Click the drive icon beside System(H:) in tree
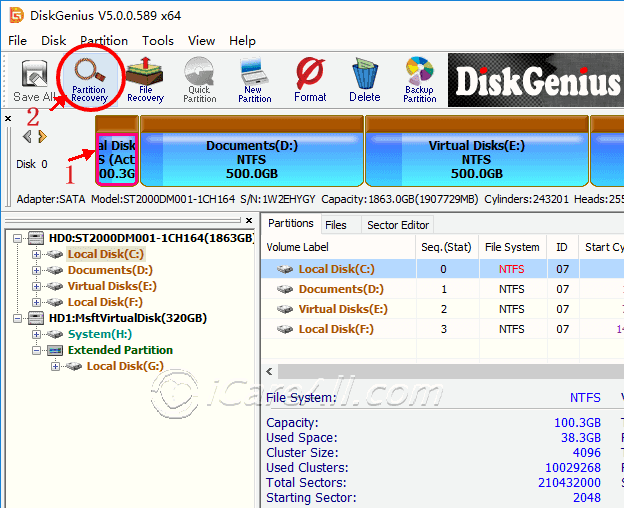 pos(55,334)
